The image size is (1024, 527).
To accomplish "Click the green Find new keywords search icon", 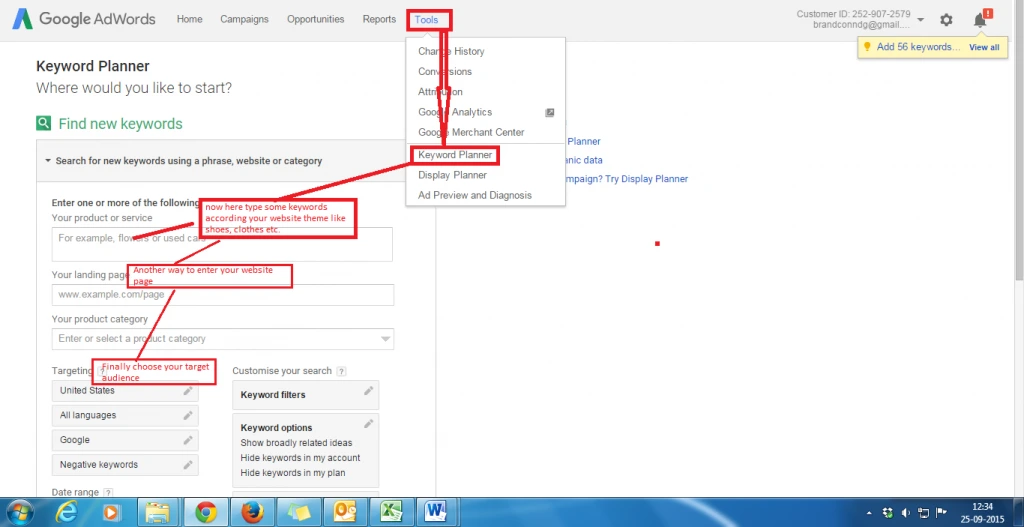I will (x=43, y=123).
